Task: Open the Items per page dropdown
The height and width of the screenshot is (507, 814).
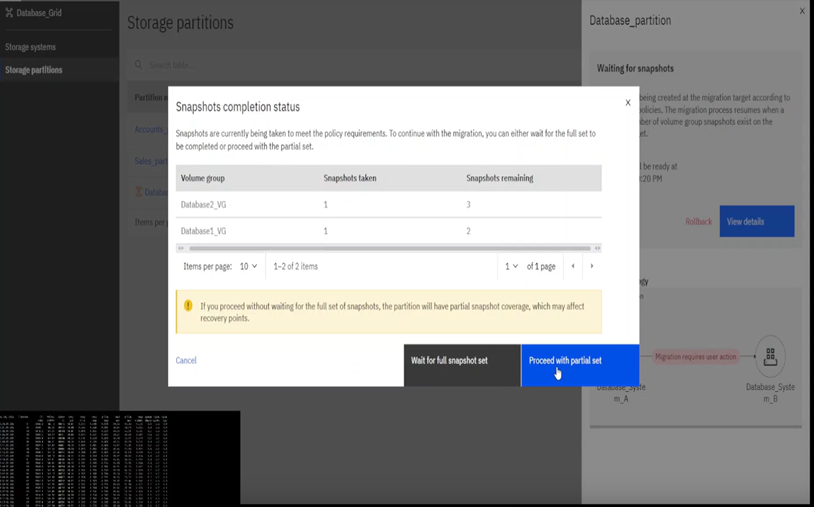Action: point(248,267)
